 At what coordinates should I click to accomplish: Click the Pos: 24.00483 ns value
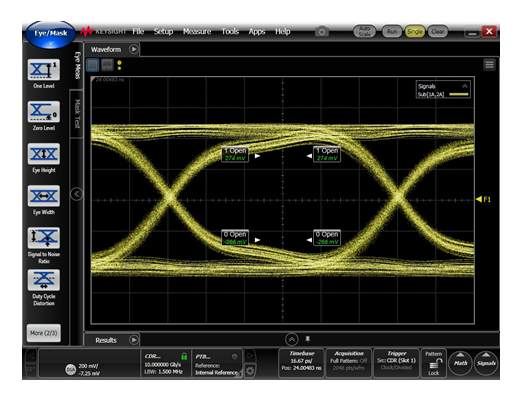click(301, 368)
